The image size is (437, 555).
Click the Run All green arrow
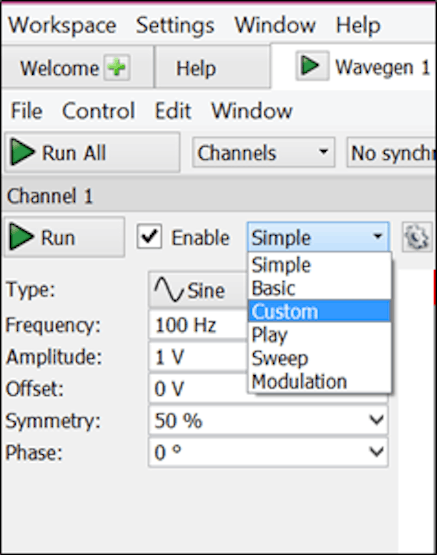point(23,153)
